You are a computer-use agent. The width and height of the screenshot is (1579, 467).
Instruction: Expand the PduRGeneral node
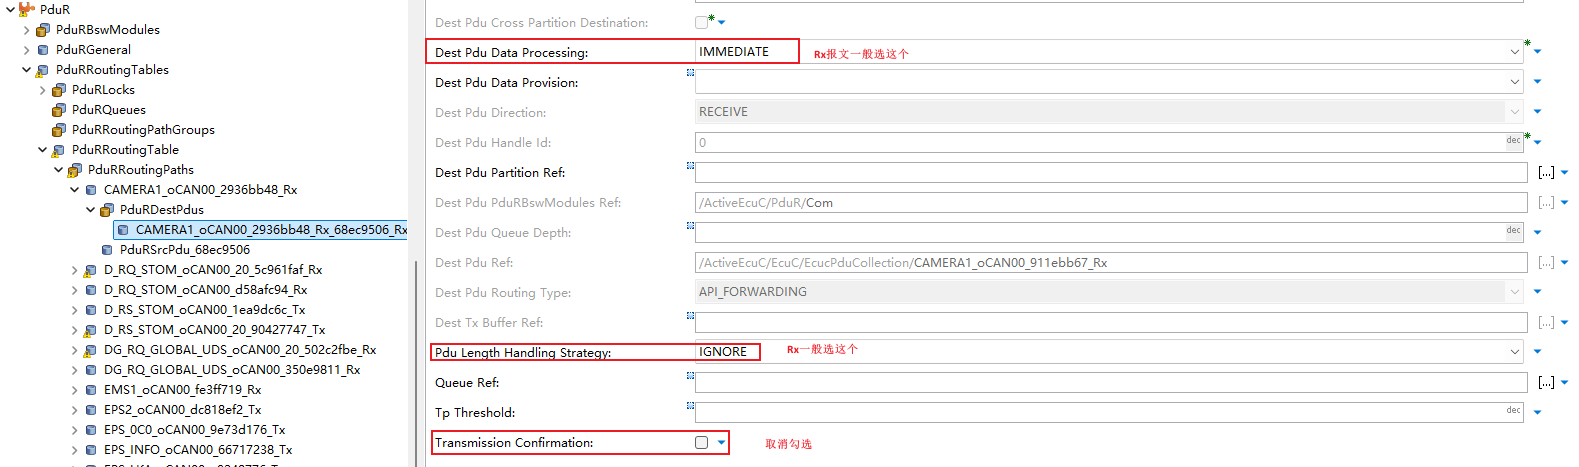26,50
